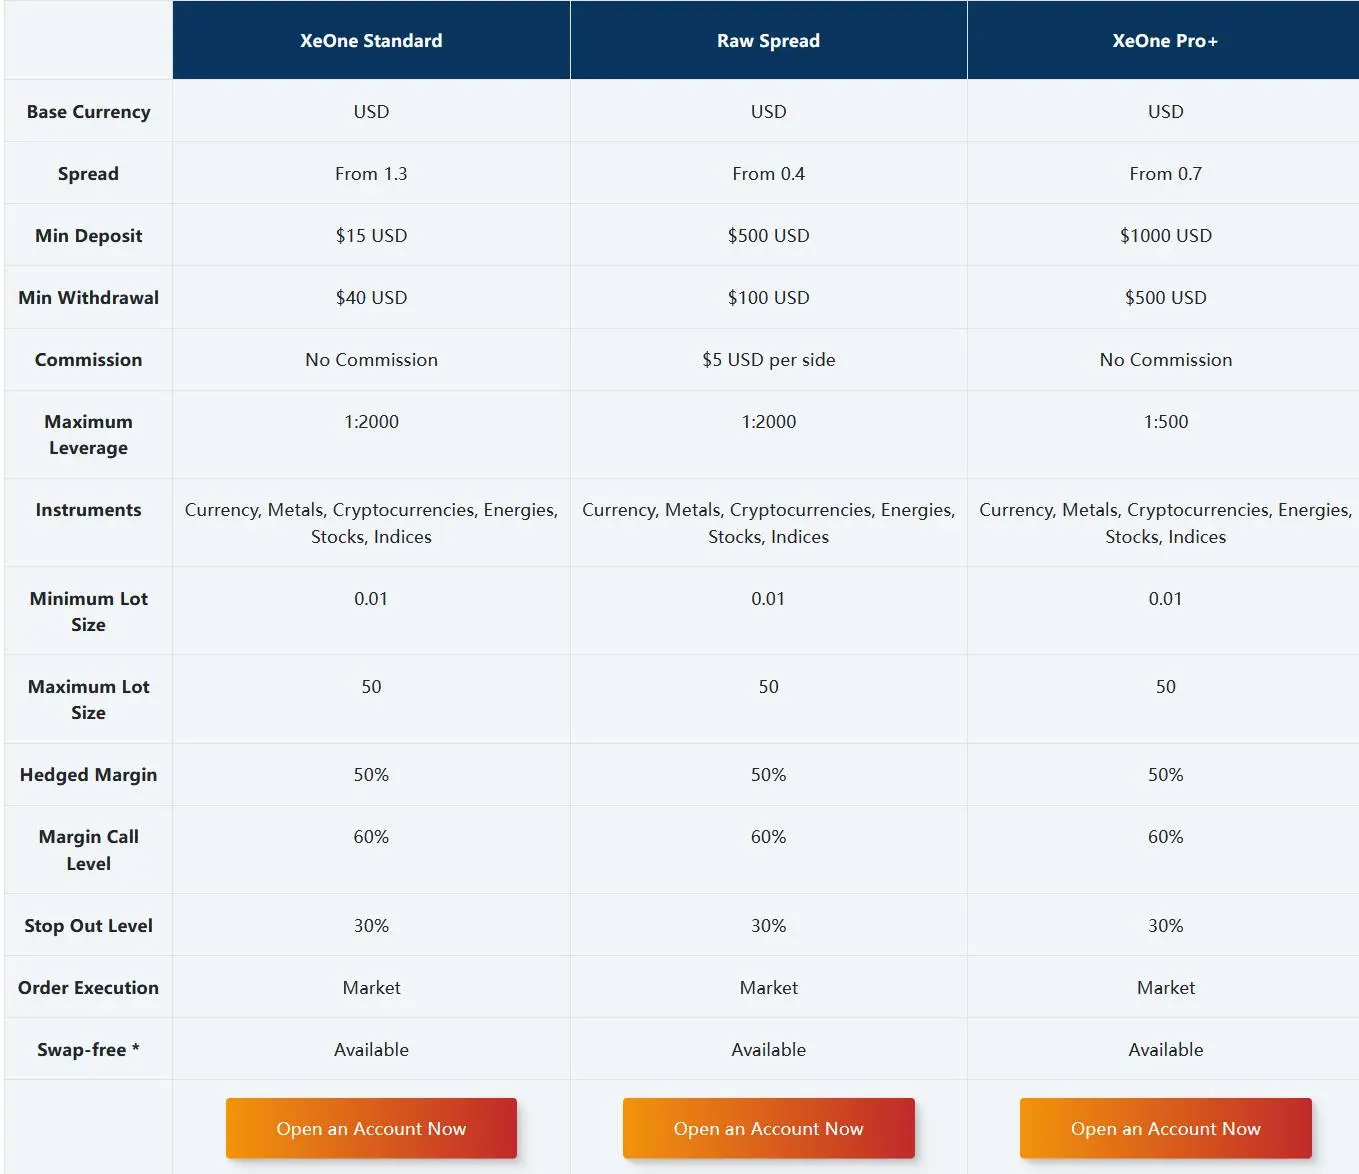Click XeOne Pro+'s '50%' hedged margin
The image size is (1359, 1174).
(1165, 775)
